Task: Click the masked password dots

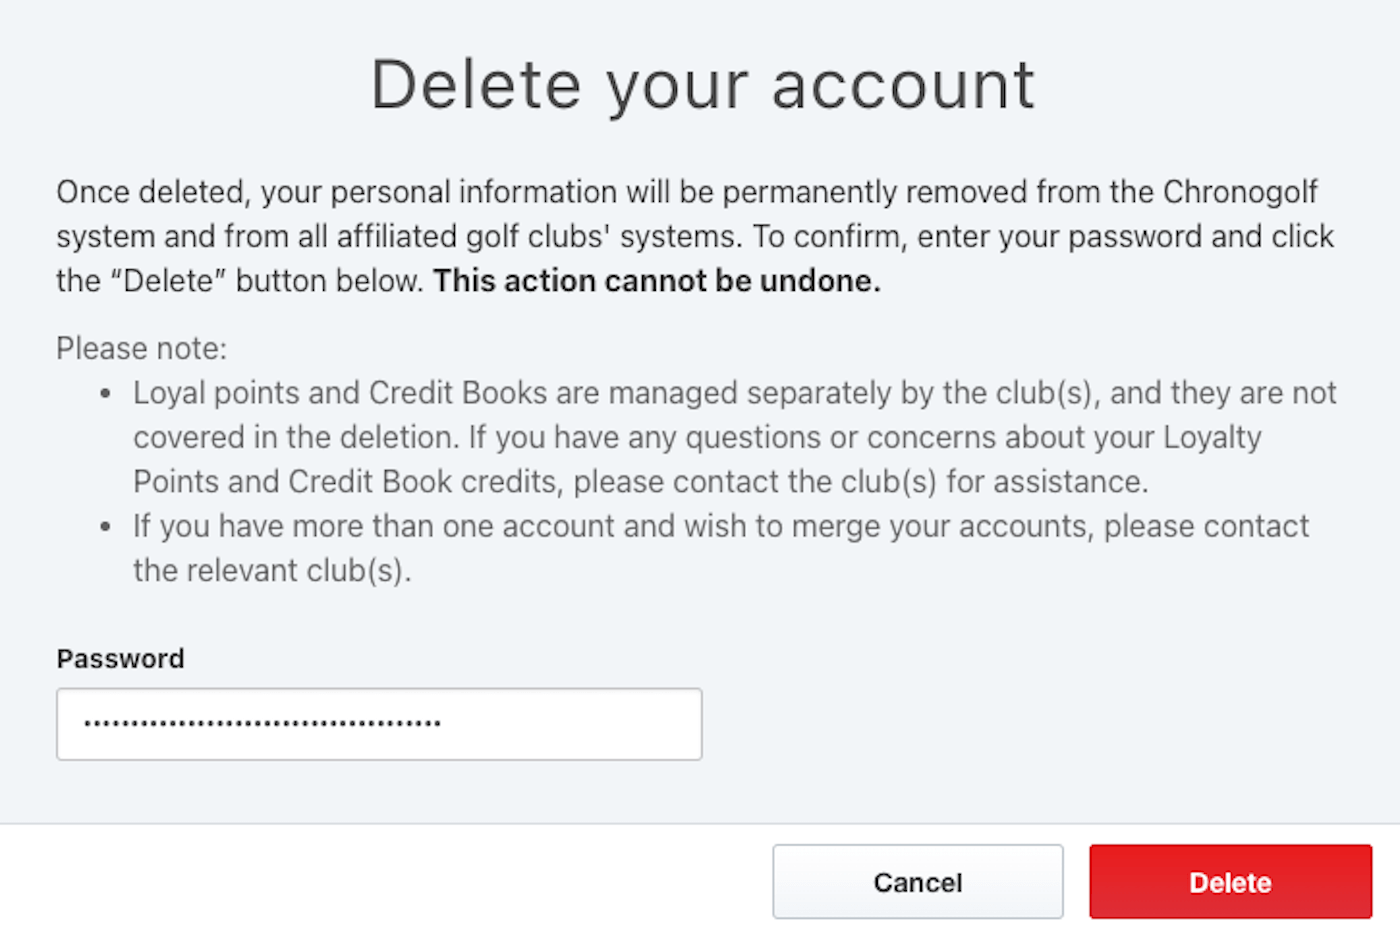Action: pos(262,723)
